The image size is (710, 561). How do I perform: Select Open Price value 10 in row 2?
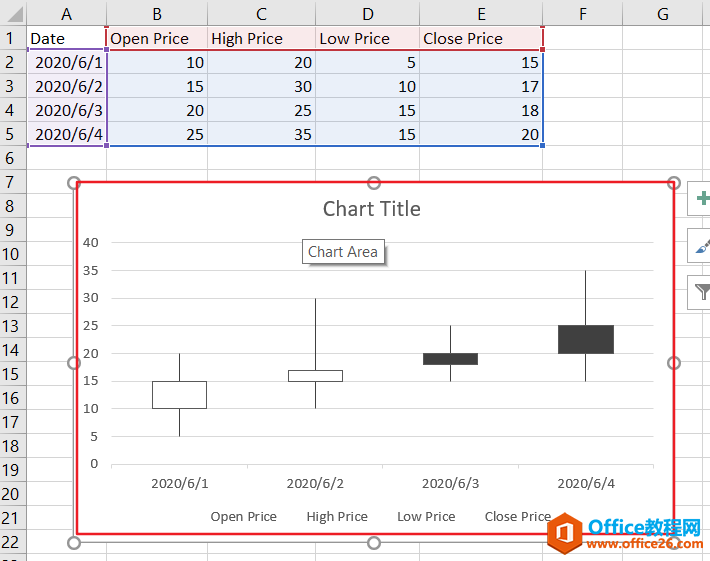157,62
